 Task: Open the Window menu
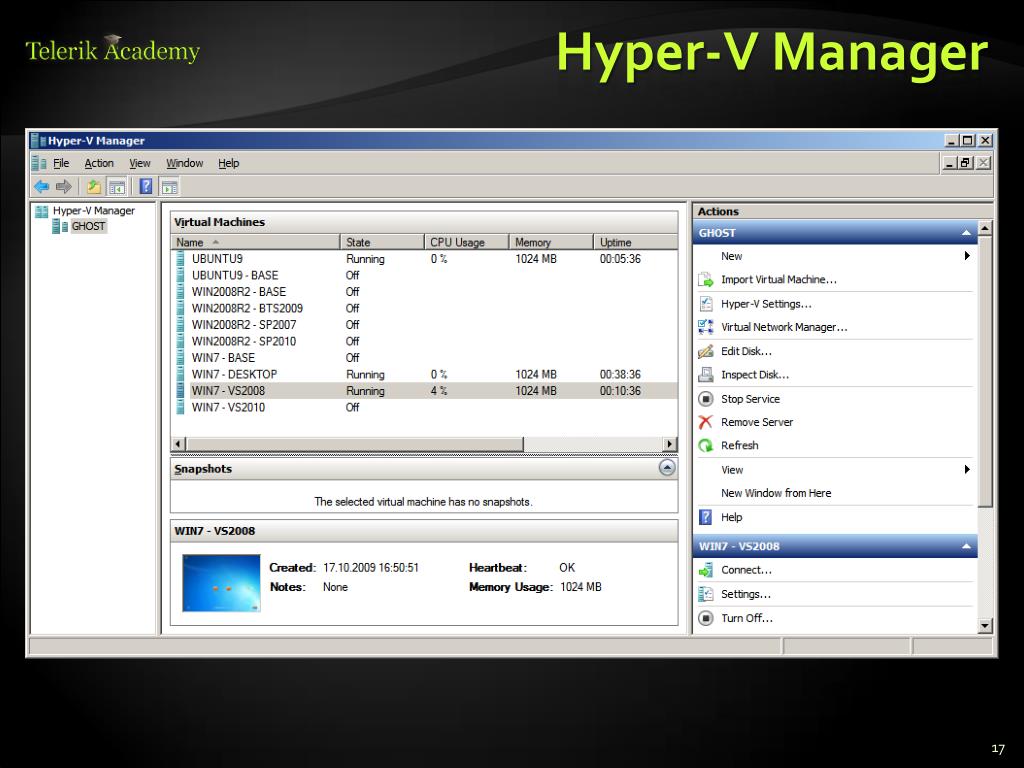click(x=184, y=163)
